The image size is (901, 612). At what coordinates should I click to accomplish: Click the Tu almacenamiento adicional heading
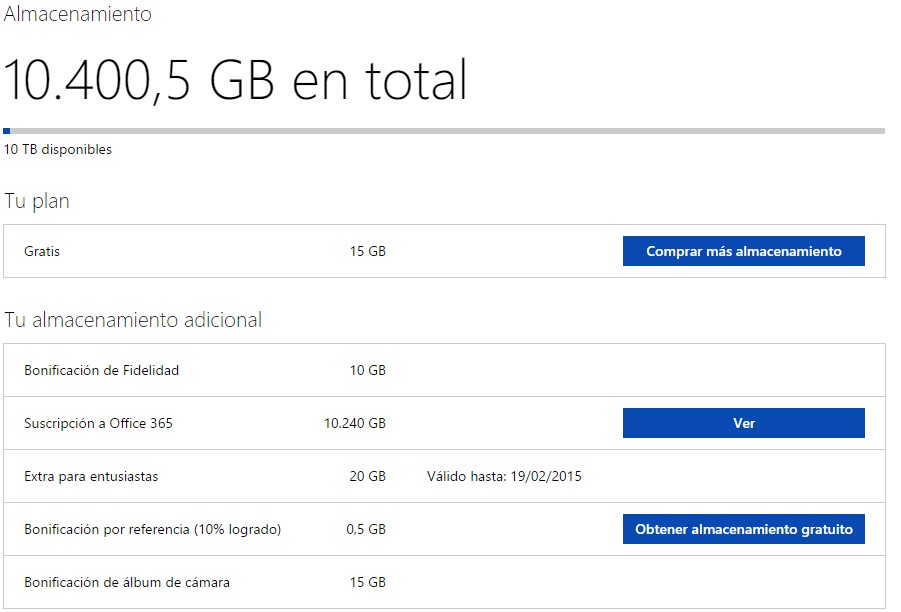[133, 320]
